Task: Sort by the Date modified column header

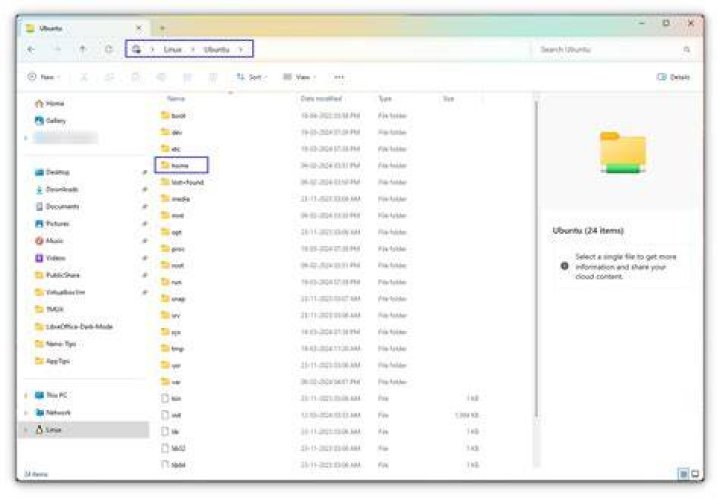Action: click(321, 99)
